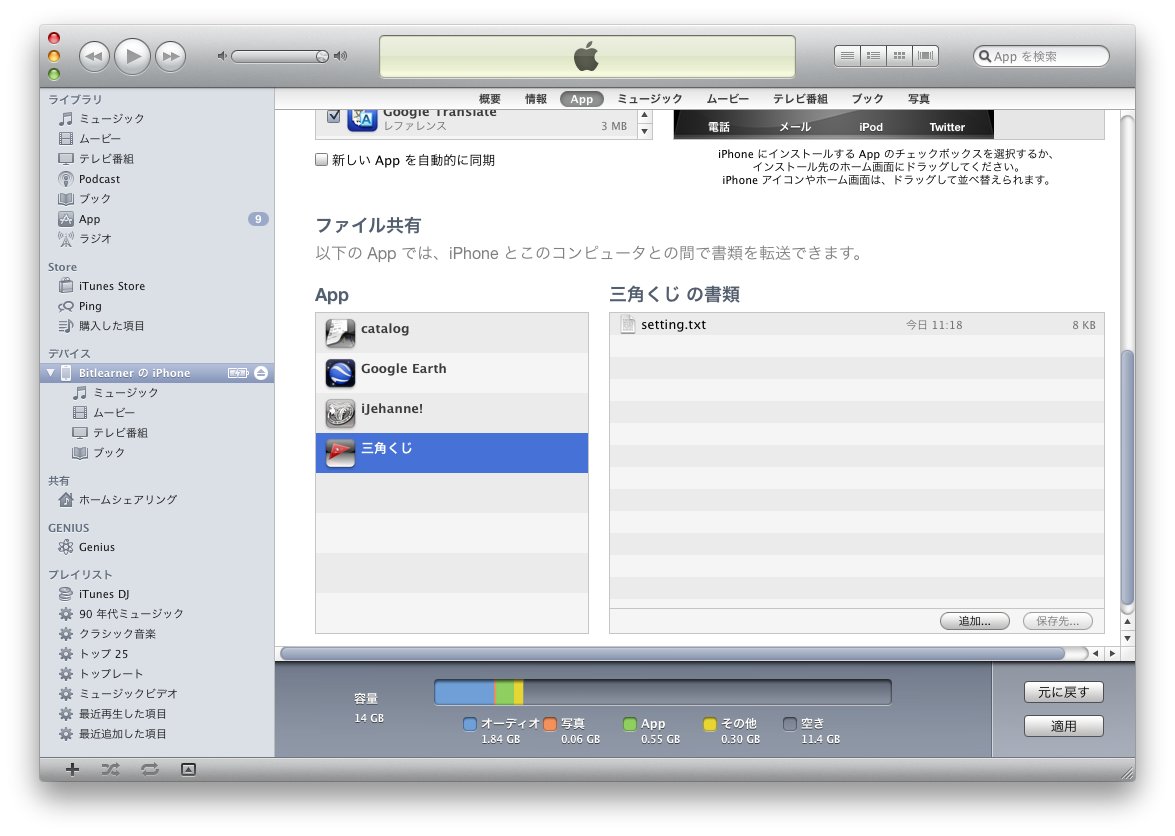Uncheck Google Translate app checkbox
The width and height of the screenshot is (1175, 836).
pyautogui.click(x=333, y=116)
